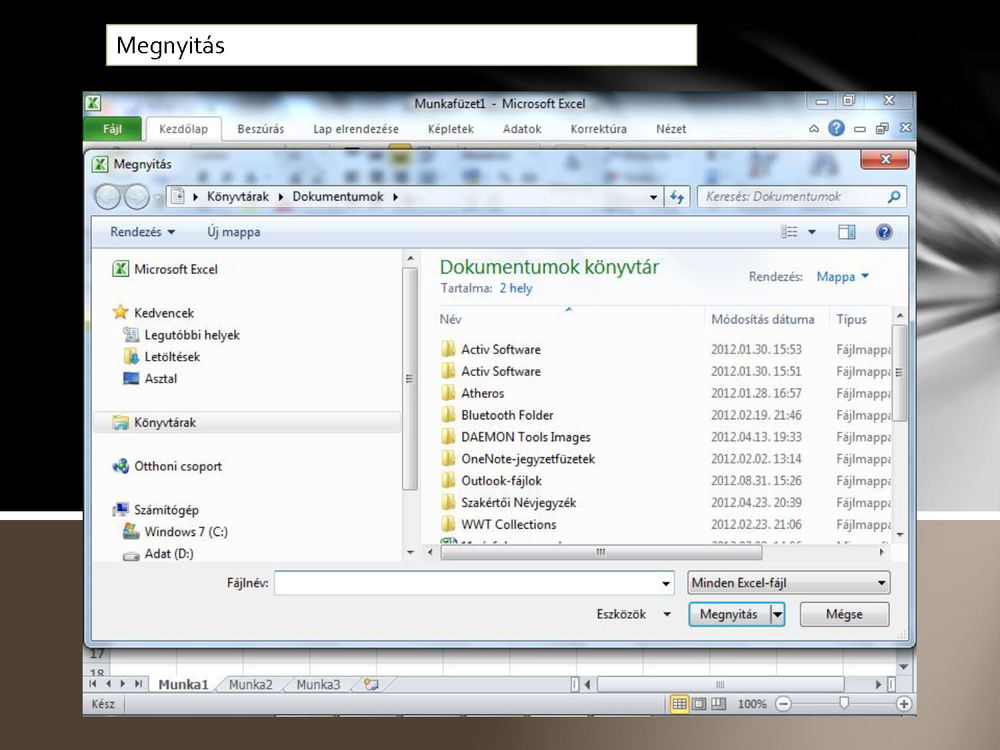Click the search magnifier icon
This screenshot has height=750, width=1000.
[894, 197]
